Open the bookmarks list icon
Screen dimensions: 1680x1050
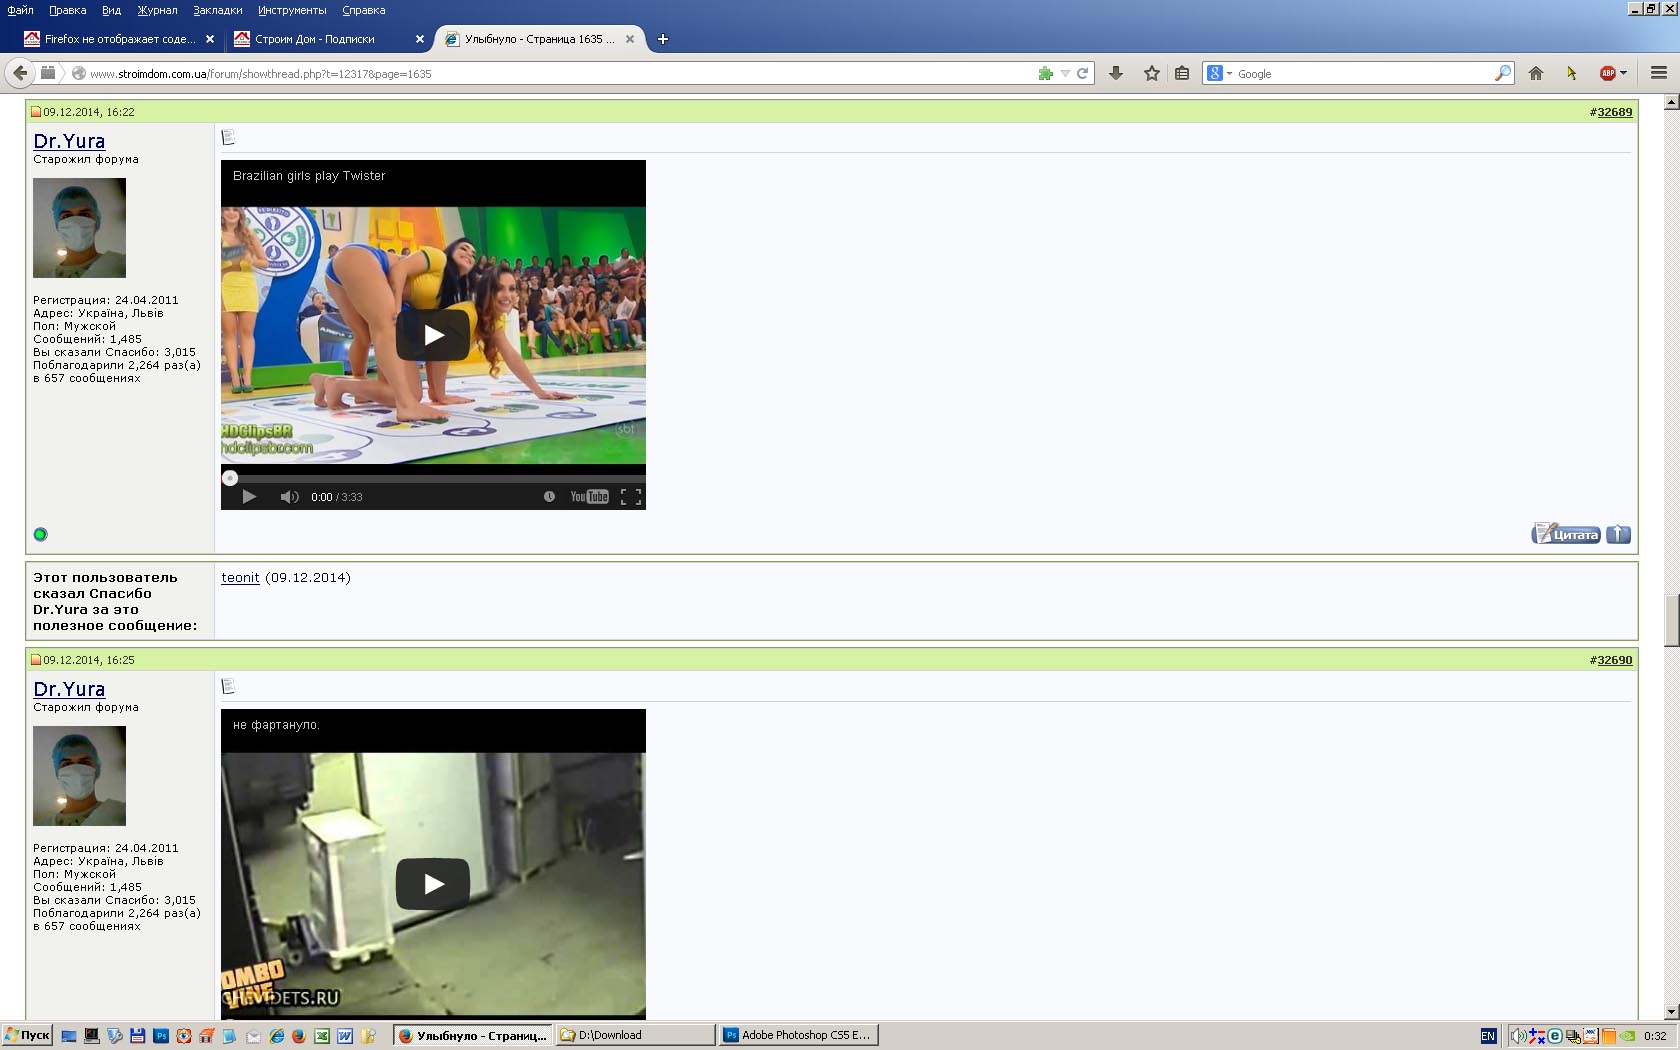1182,73
